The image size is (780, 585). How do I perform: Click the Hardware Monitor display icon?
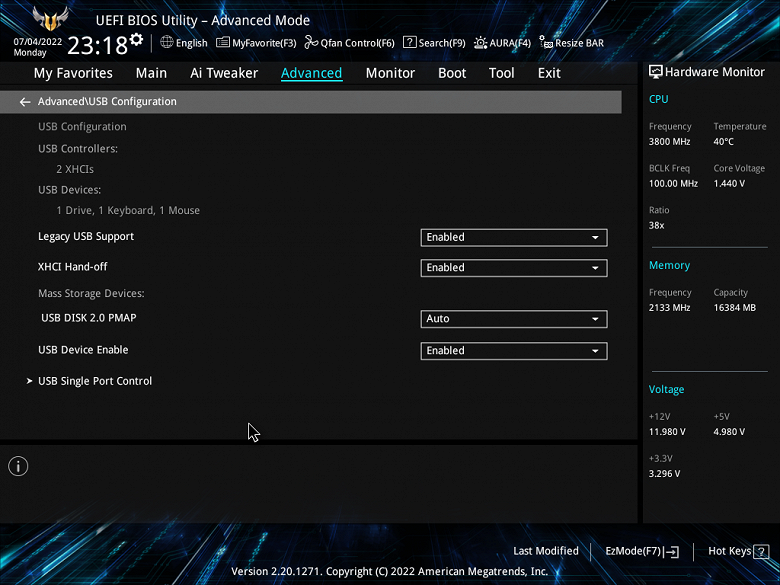point(656,72)
